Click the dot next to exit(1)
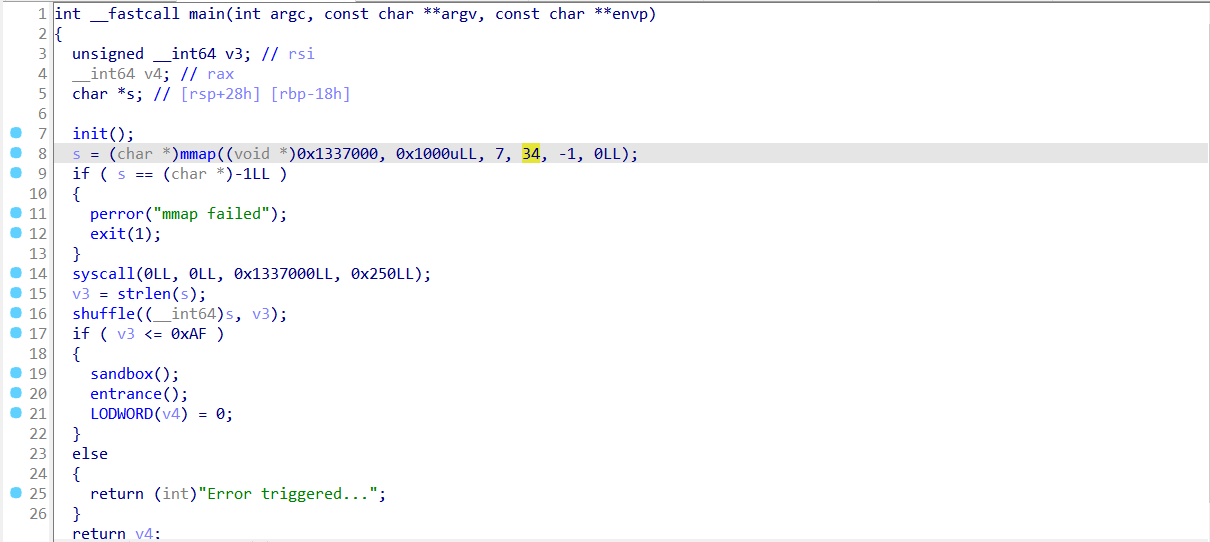Viewport: 1210px width, 542px height. click(x=15, y=234)
